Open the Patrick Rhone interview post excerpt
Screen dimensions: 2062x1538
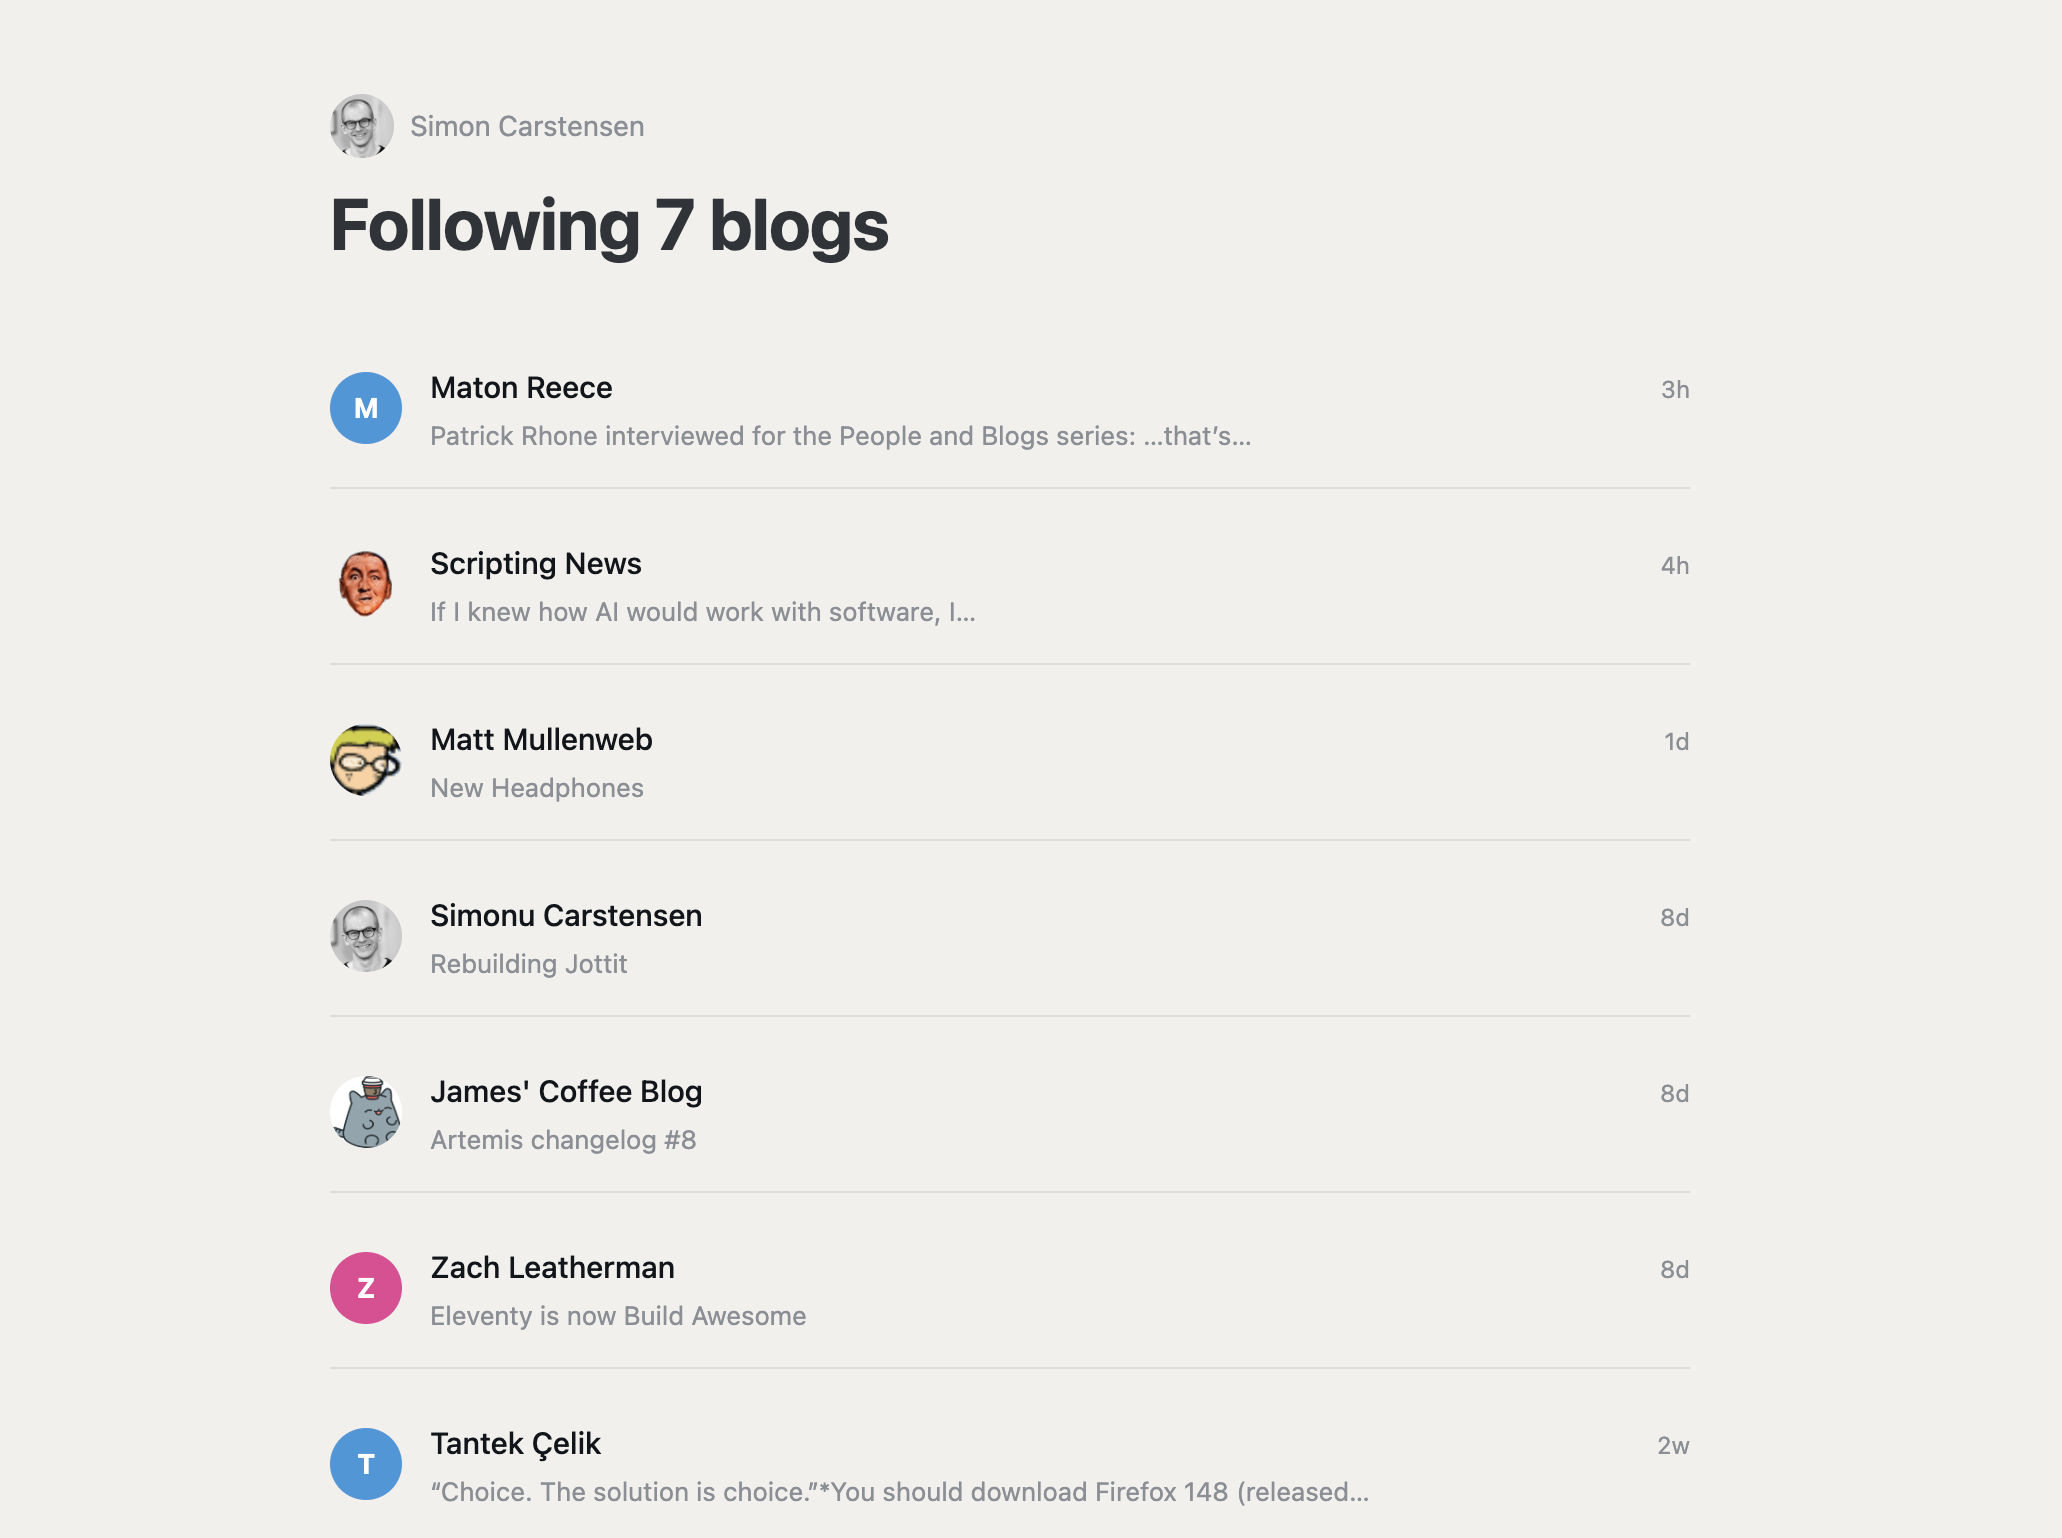(840, 436)
